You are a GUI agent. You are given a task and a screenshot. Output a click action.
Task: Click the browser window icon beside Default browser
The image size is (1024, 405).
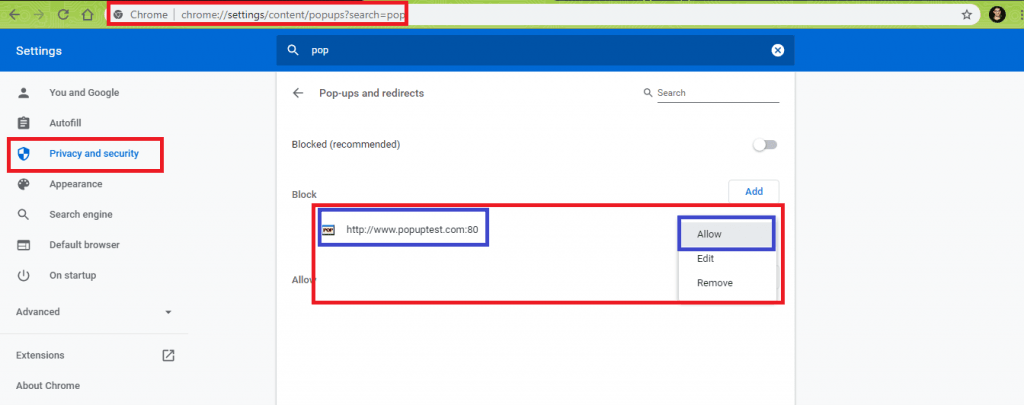click(x=24, y=245)
